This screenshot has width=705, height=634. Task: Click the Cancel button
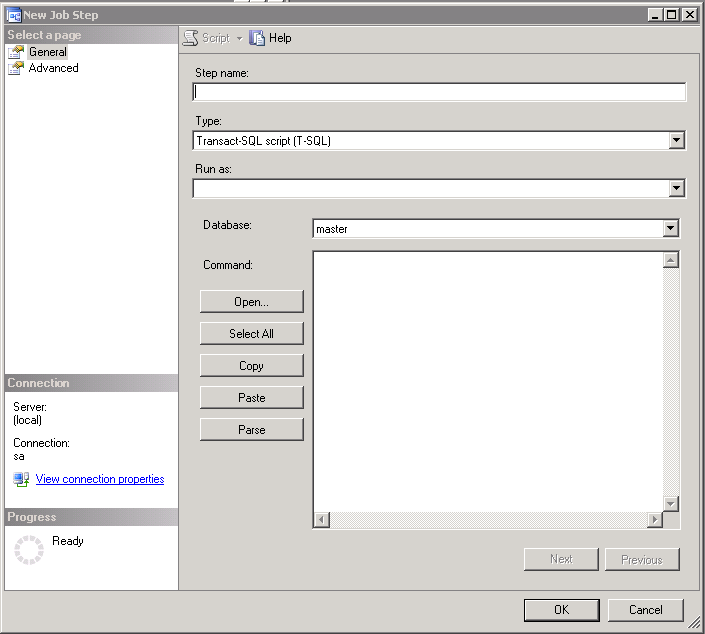[646, 610]
